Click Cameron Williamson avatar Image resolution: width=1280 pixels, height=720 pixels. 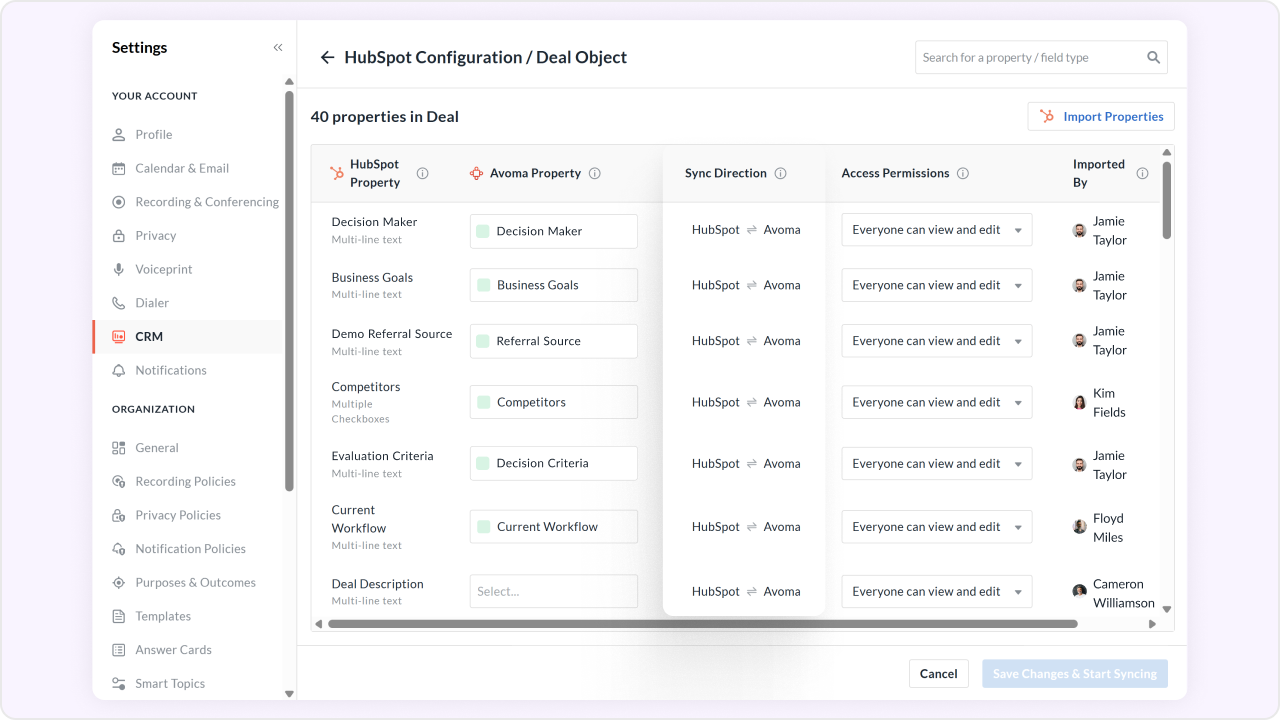pyautogui.click(x=1080, y=592)
